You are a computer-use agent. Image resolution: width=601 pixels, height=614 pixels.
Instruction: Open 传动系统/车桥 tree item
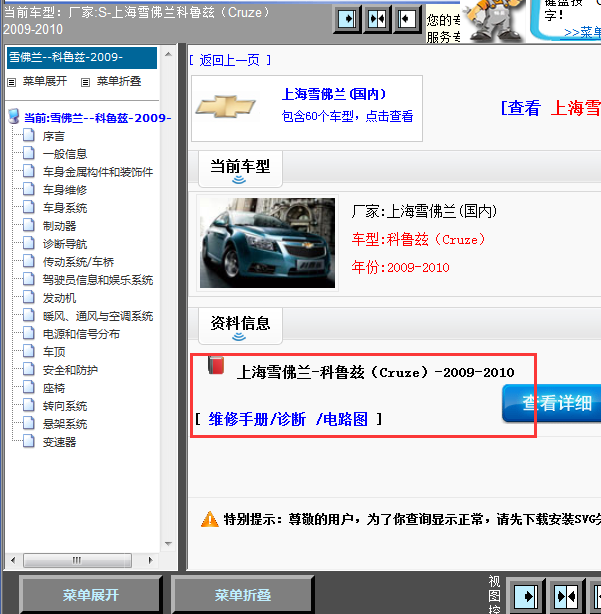click(x=78, y=262)
